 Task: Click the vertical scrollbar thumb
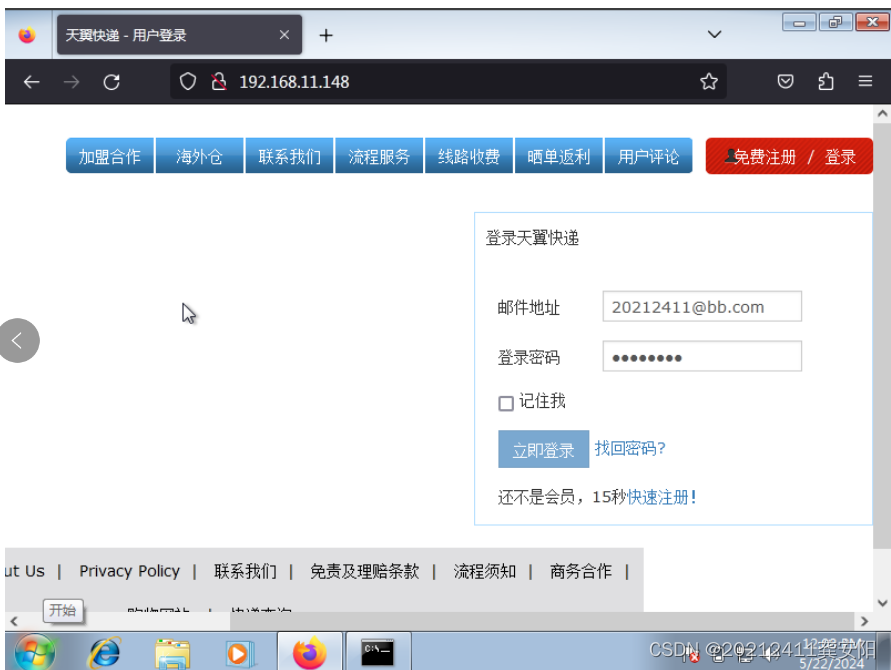pos(882,335)
